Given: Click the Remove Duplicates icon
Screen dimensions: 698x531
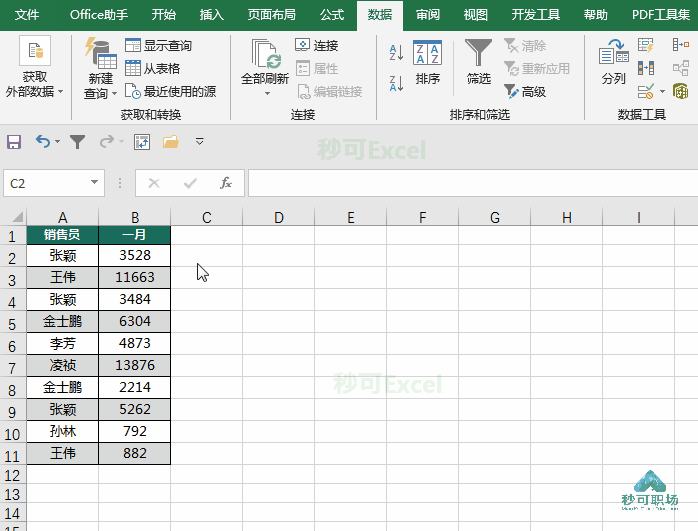Looking at the screenshot, I should [x=645, y=68].
